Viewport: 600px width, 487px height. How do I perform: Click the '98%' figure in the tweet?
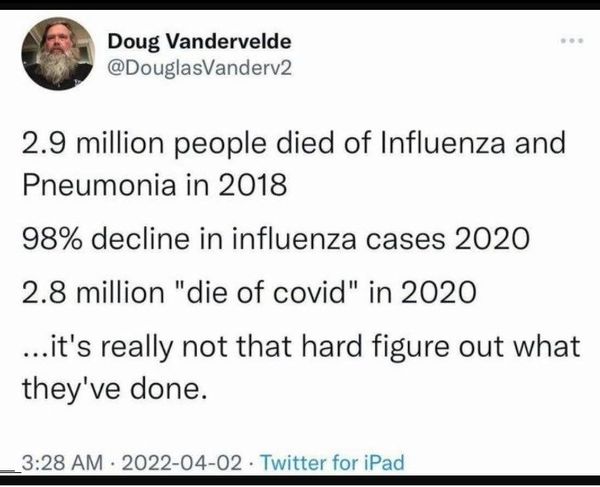pos(52,239)
